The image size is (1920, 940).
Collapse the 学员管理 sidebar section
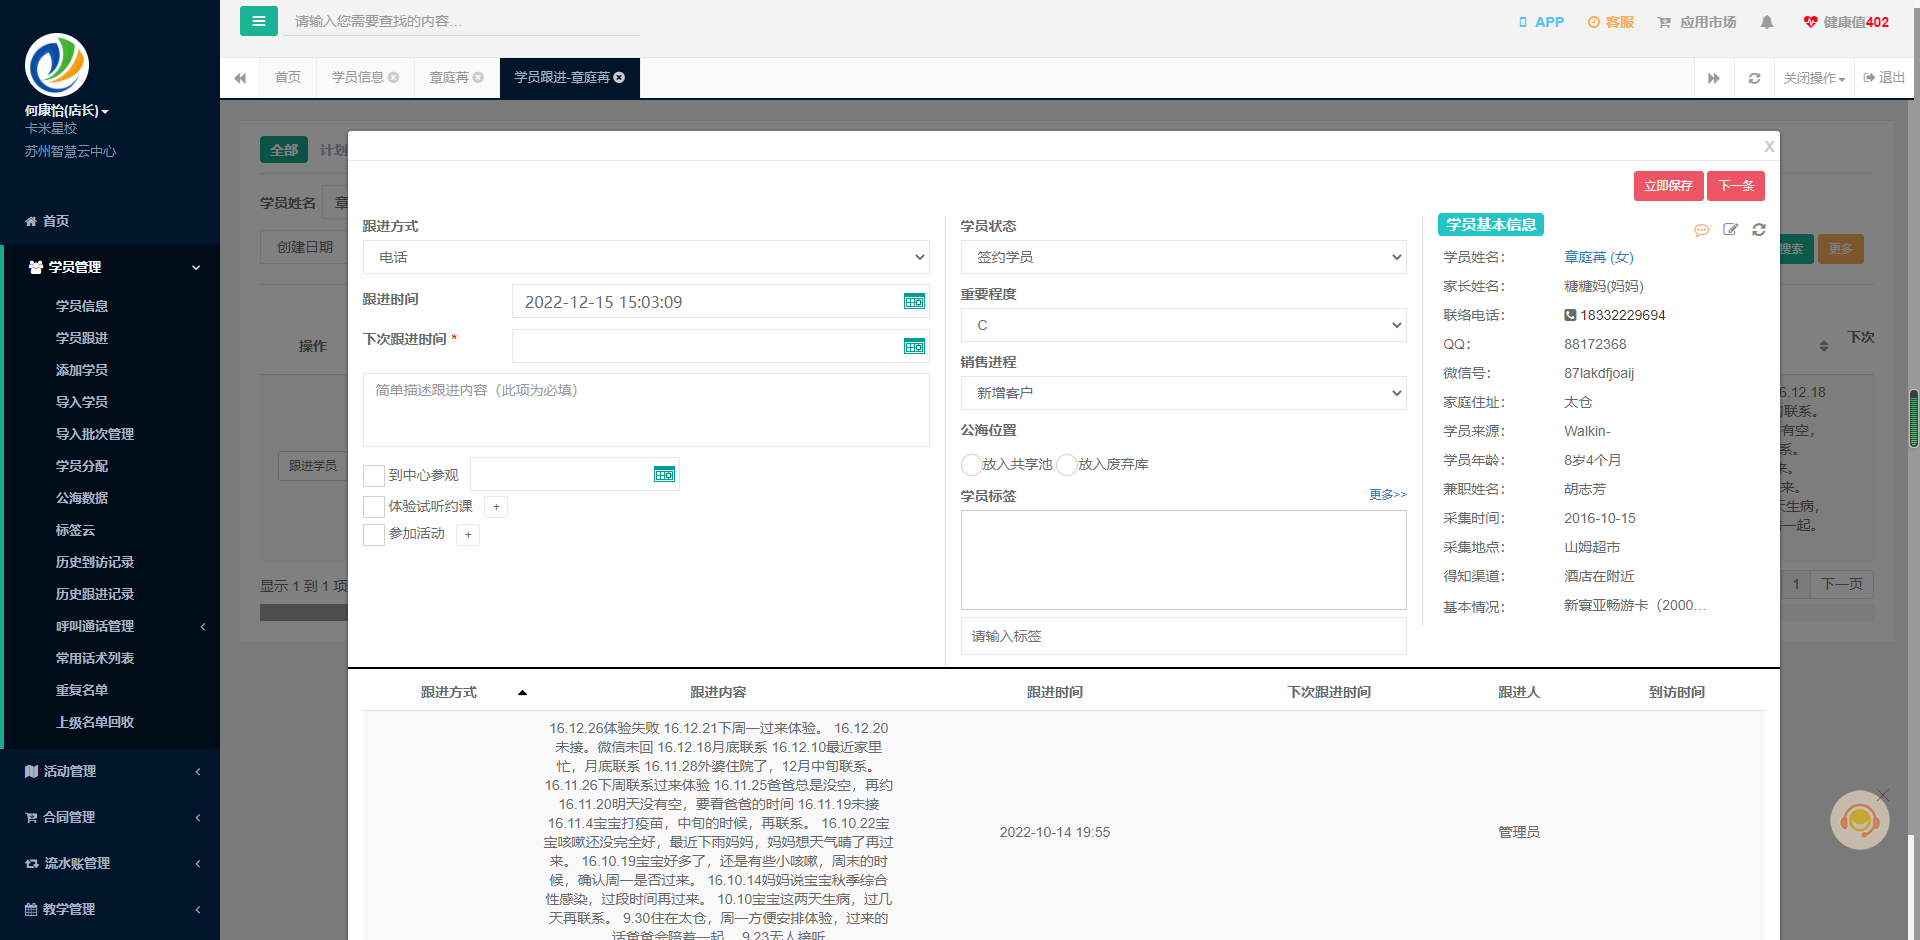(110, 267)
